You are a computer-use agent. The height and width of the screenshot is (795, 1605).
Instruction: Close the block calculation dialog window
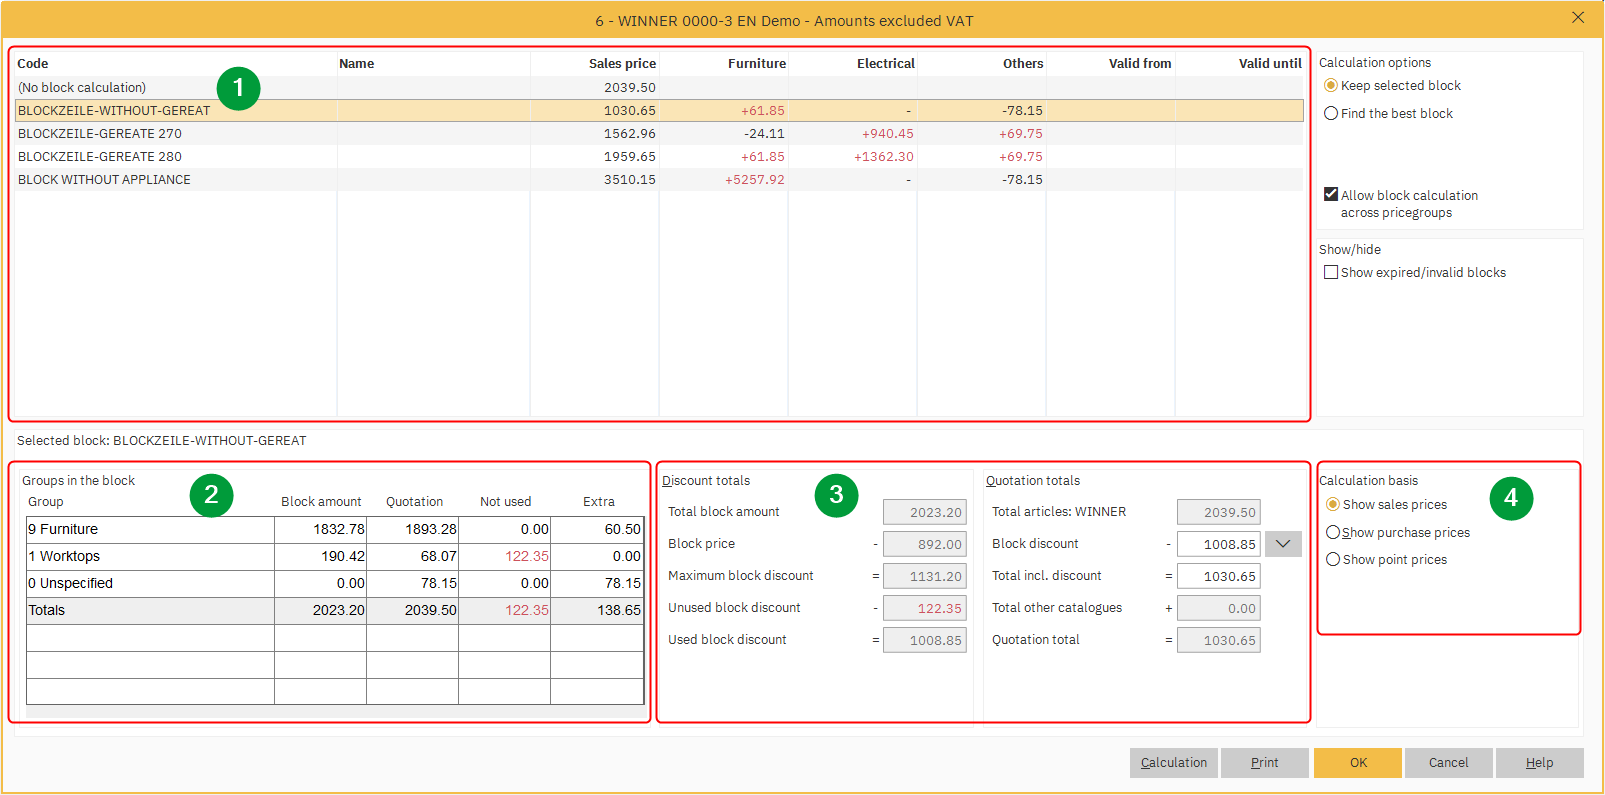(x=1577, y=18)
